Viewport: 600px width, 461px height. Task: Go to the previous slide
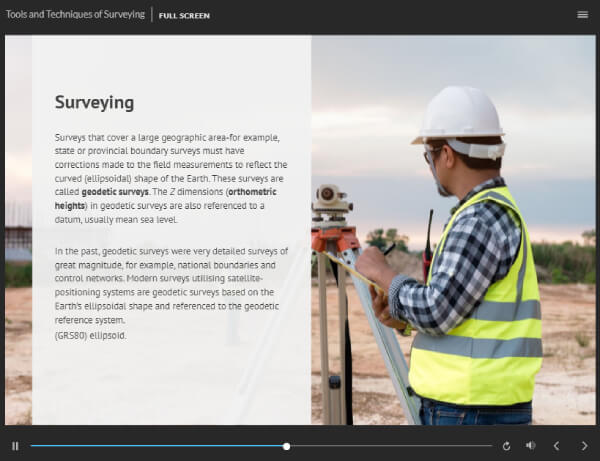pos(557,446)
